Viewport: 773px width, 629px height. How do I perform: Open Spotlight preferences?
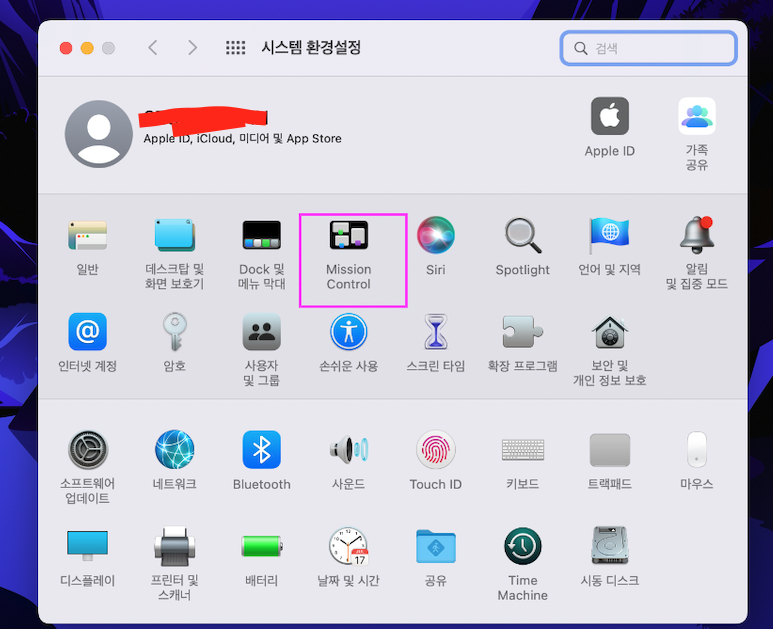point(523,236)
